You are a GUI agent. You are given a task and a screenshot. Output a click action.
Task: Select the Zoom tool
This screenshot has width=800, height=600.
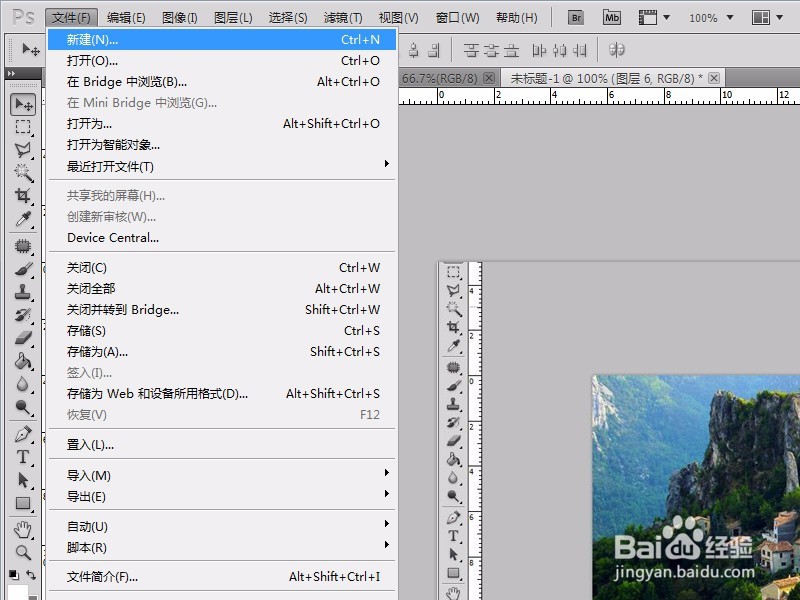coord(22,549)
